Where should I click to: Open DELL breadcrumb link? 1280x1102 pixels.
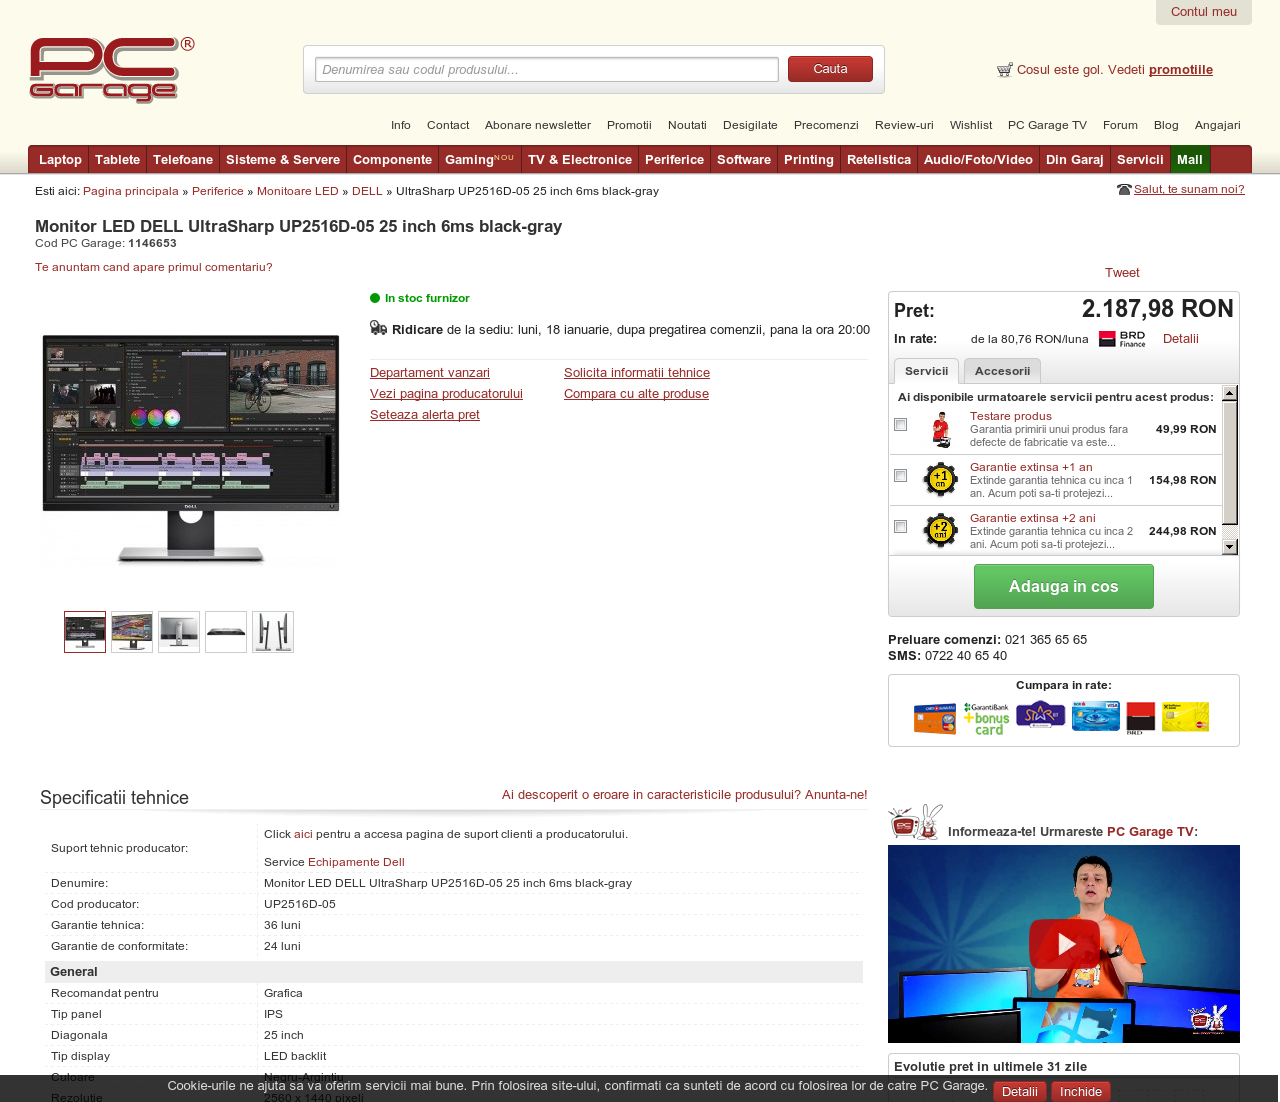(x=367, y=191)
